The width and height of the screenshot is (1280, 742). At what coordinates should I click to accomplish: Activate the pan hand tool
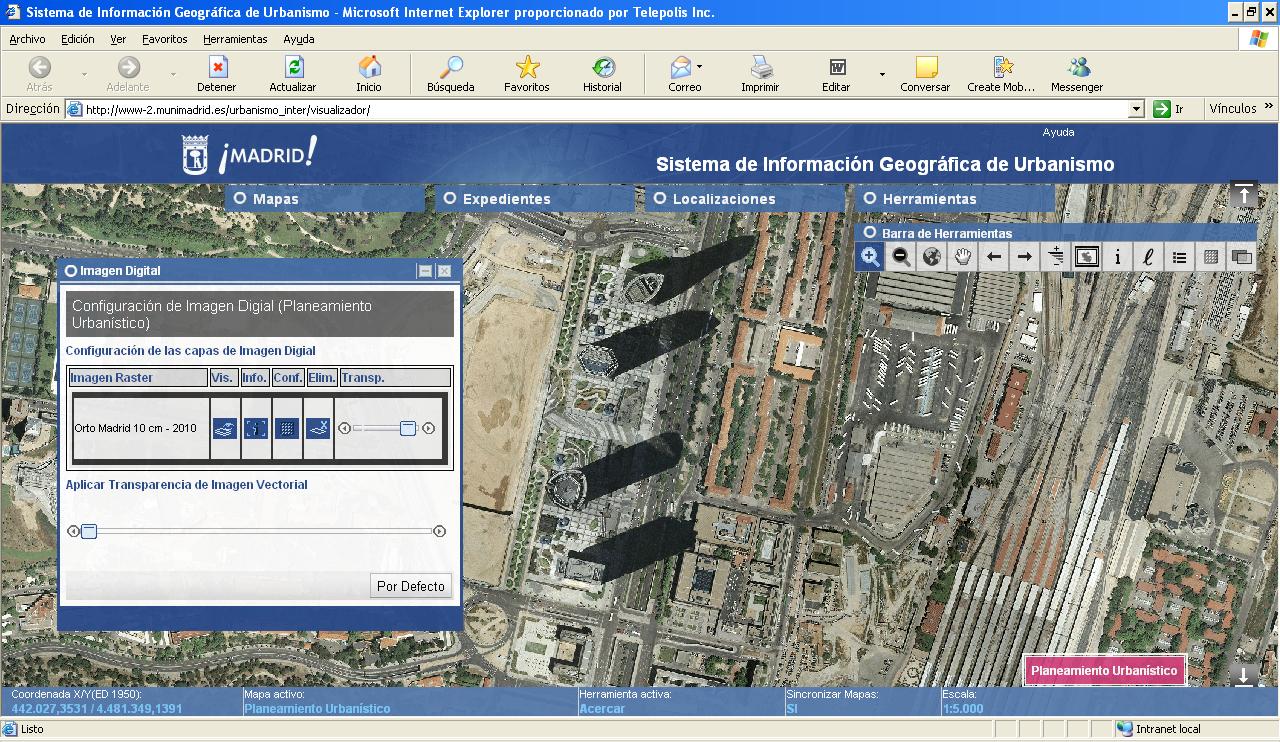[x=963, y=257]
